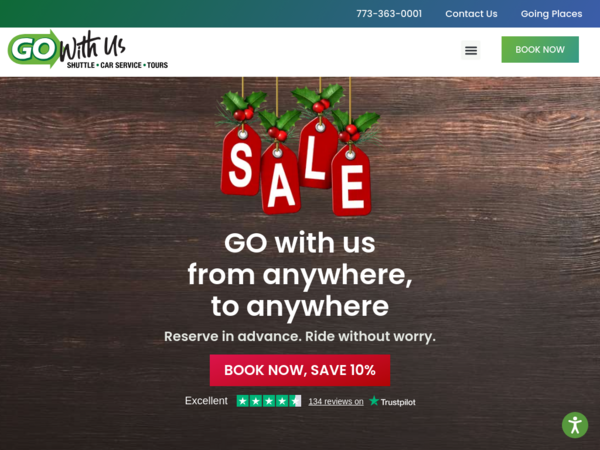Click the Excellent rating label

tap(206, 401)
